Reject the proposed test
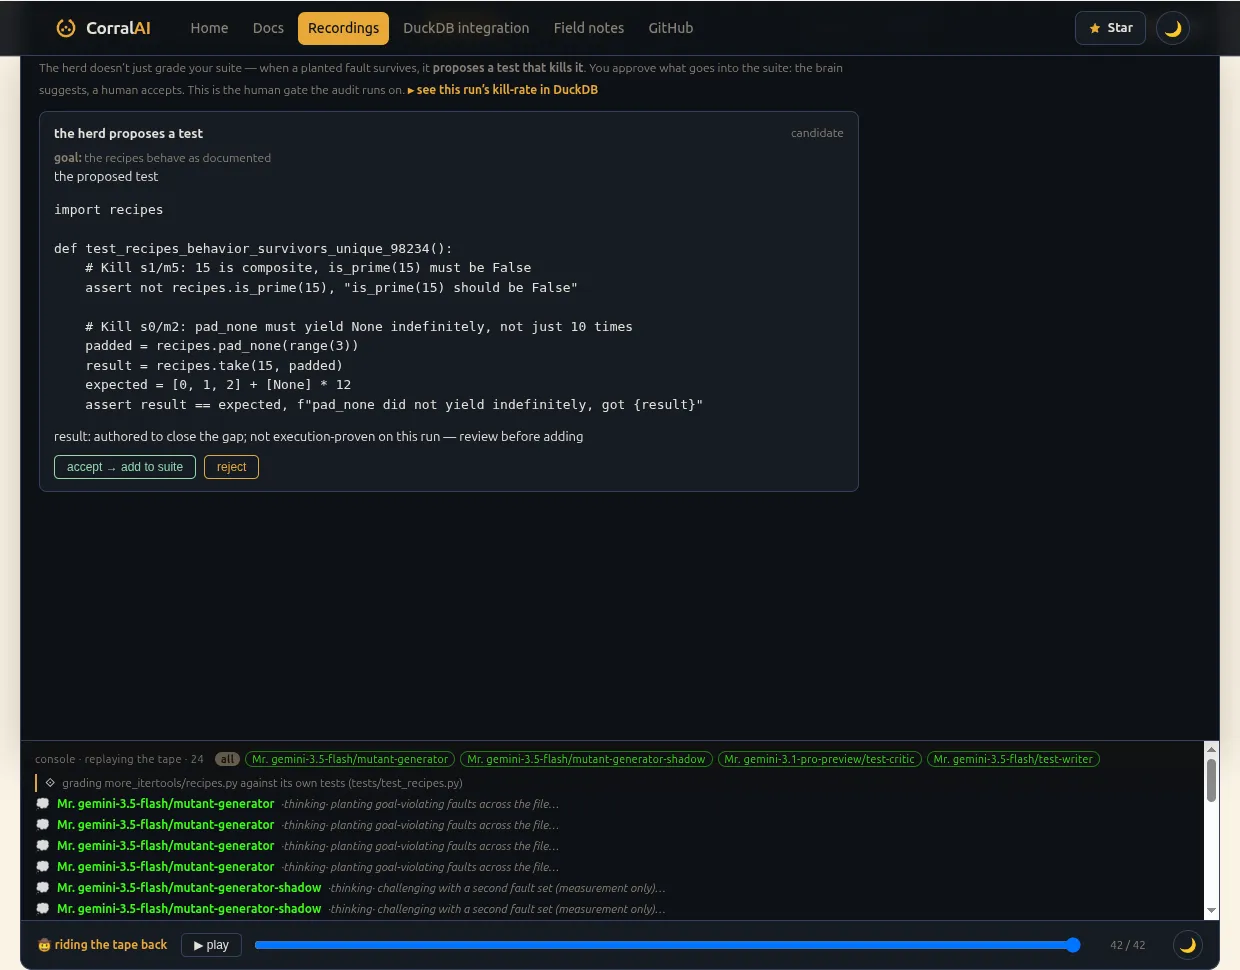Viewport: 1240px width, 970px height. pos(231,467)
